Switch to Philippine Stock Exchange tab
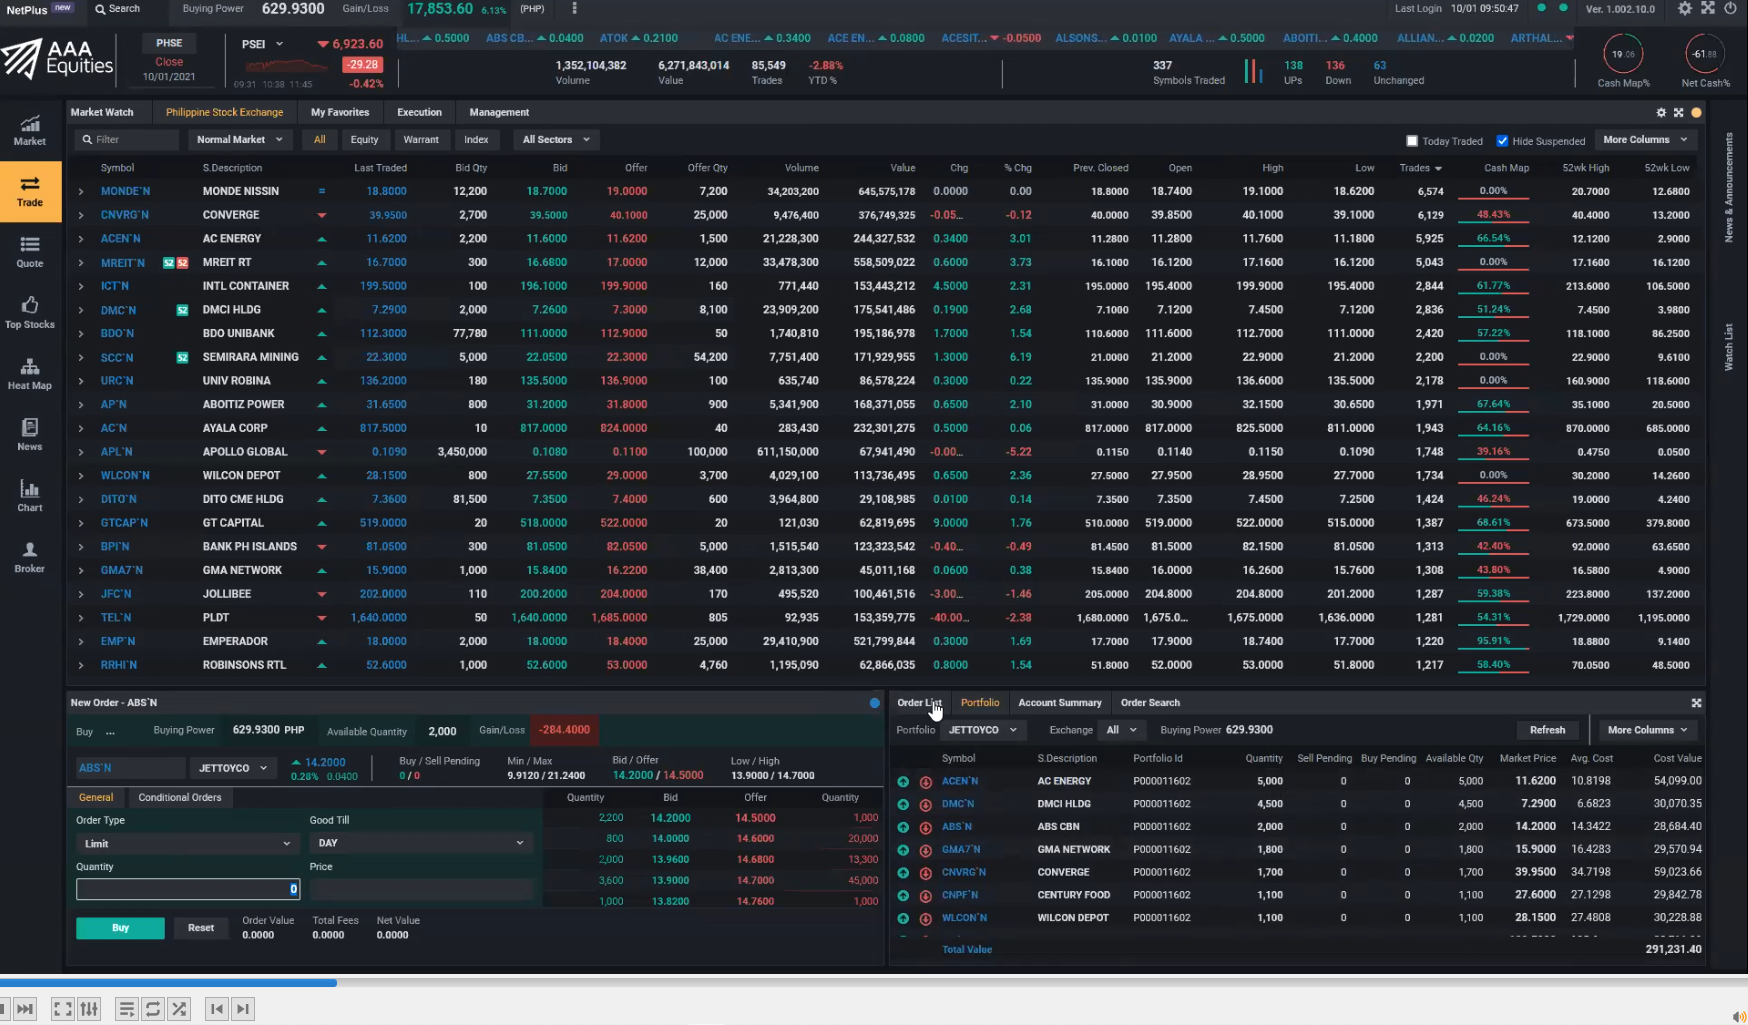 224,113
